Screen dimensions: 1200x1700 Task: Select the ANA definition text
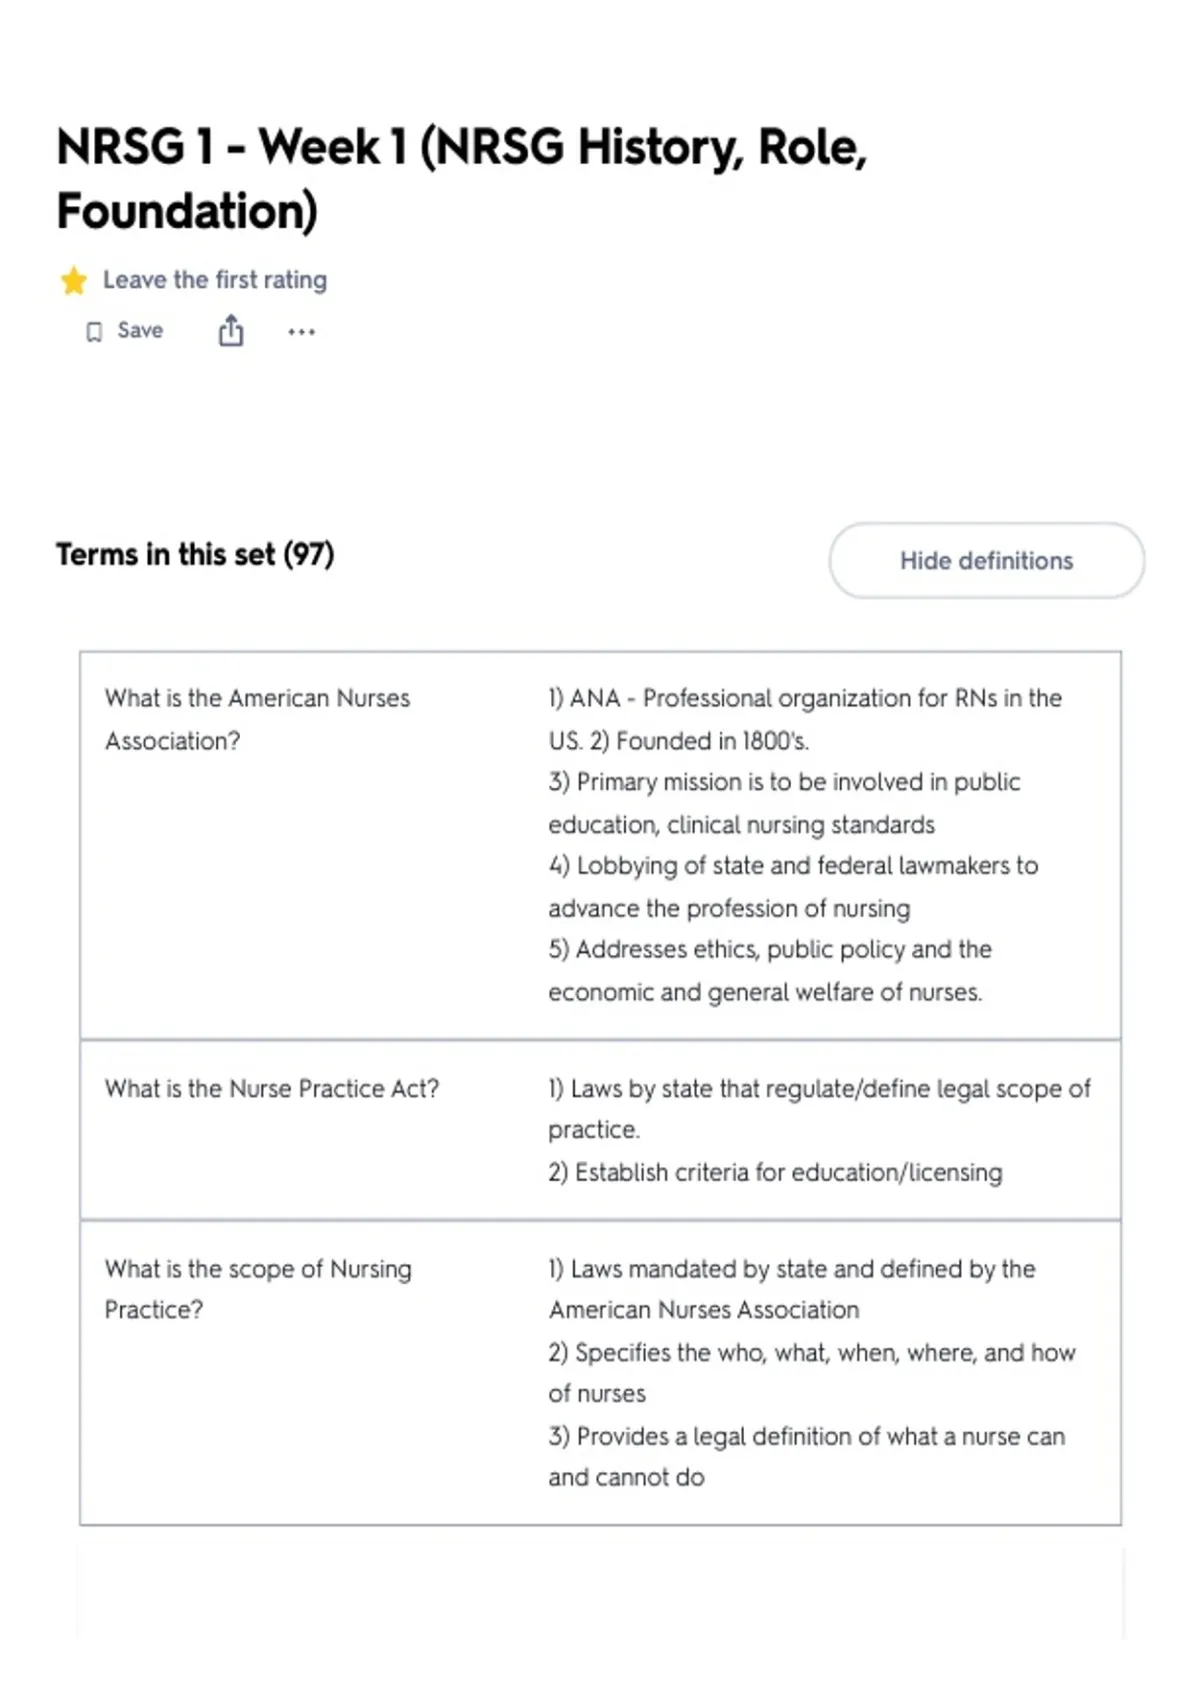(x=805, y=845)
